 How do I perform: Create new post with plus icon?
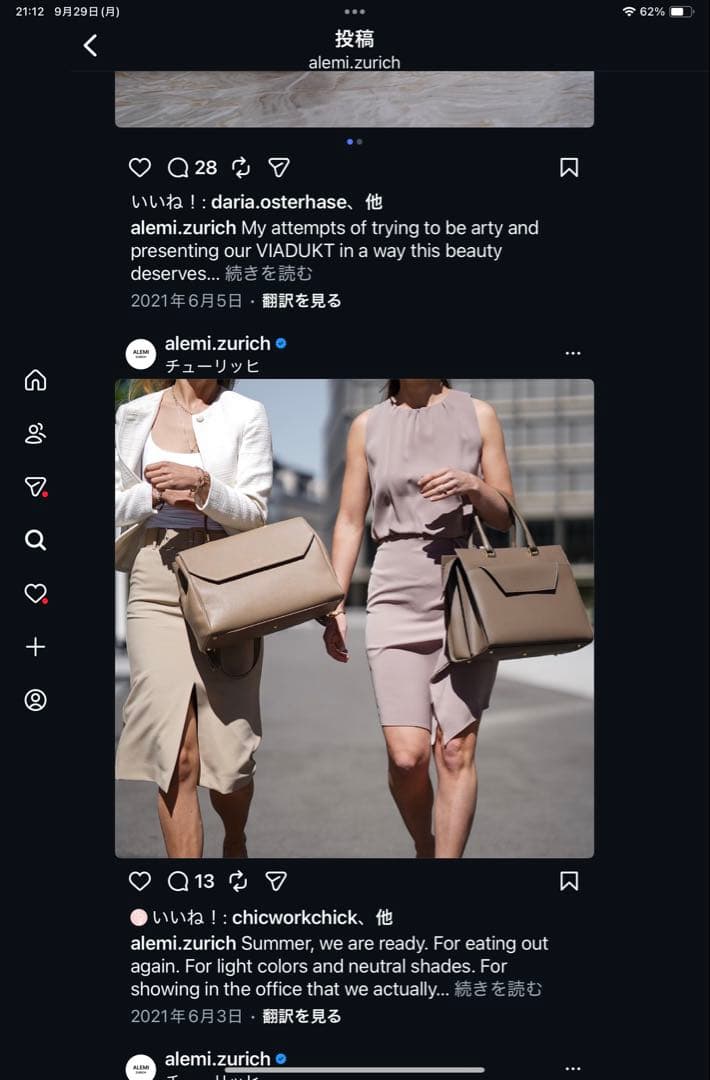[x=35, y=647]
